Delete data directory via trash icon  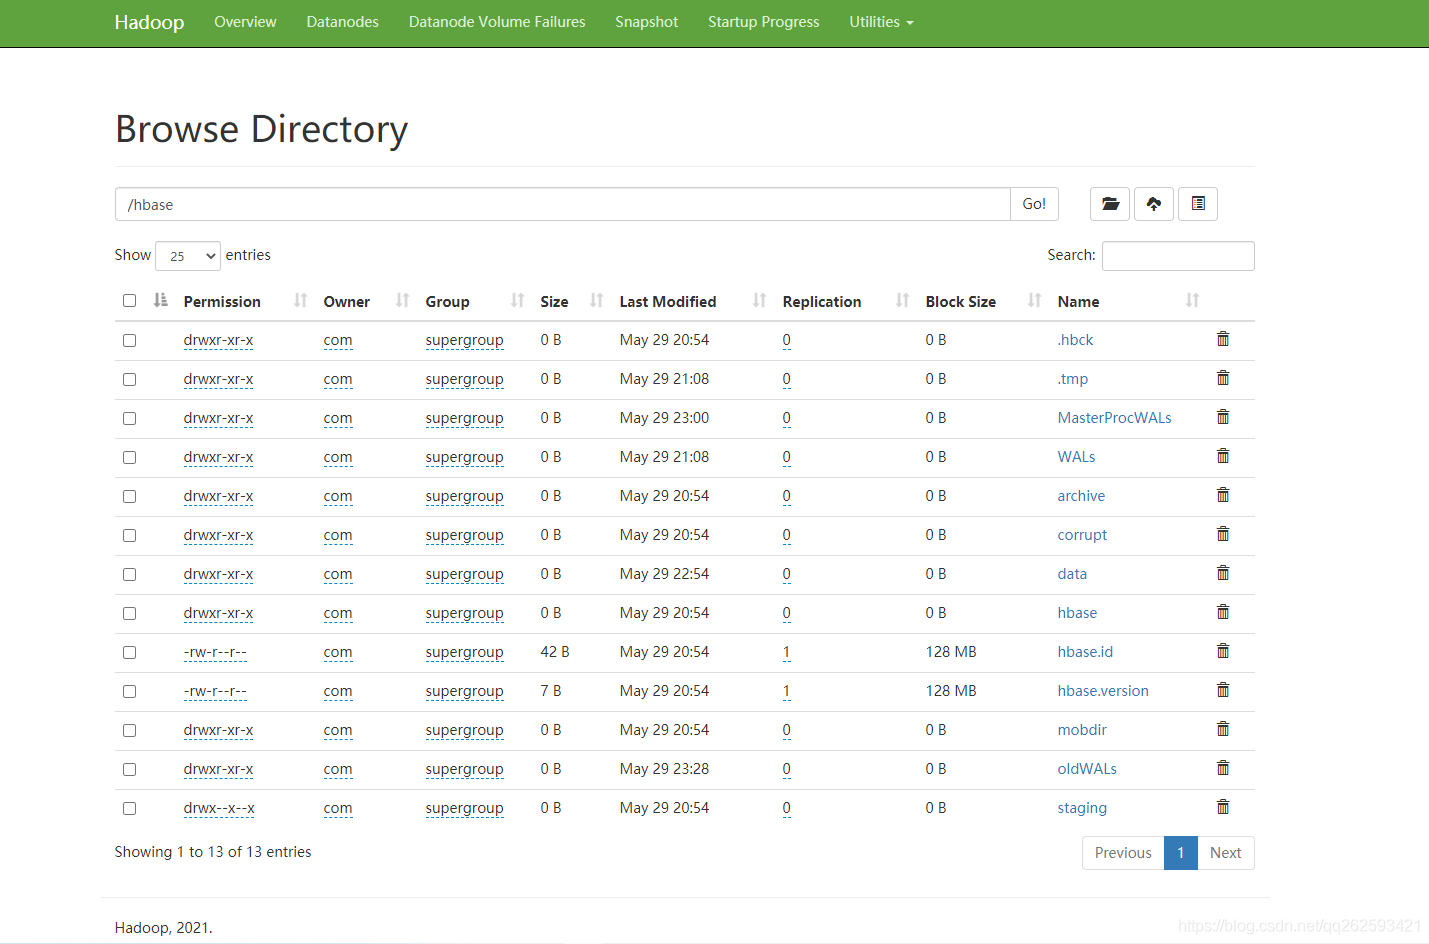click(x=1222, y=573)
